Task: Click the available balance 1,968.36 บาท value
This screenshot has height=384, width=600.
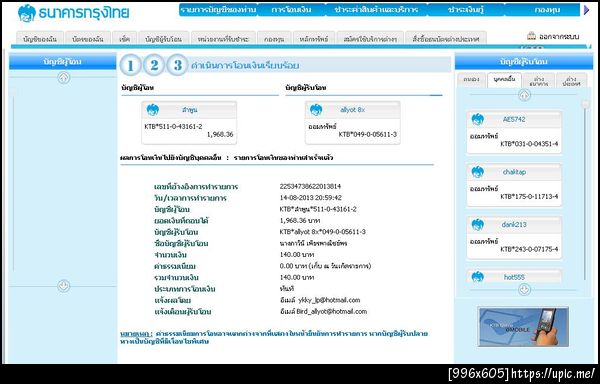Action: [x=300, y=221]
